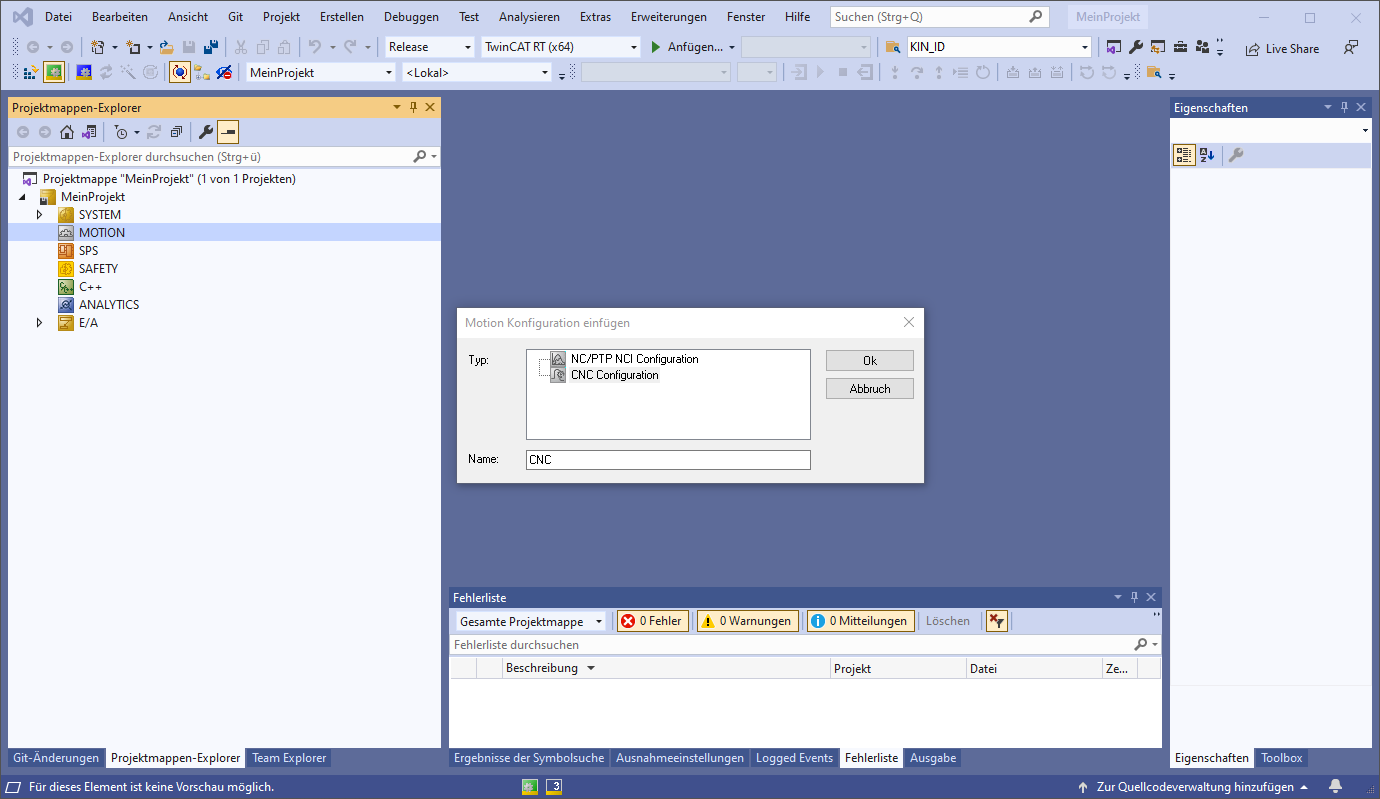Open the Gesamte Projektmappe scope dropdown

530,621
